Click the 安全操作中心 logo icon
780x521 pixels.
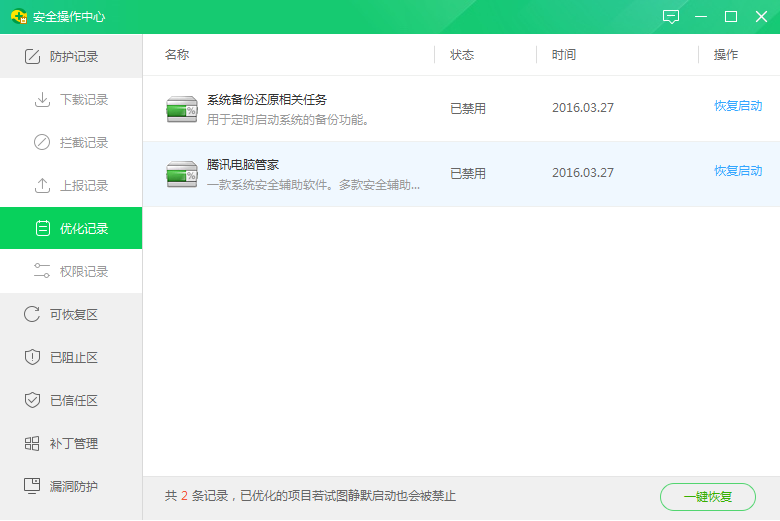click(19, 16)
